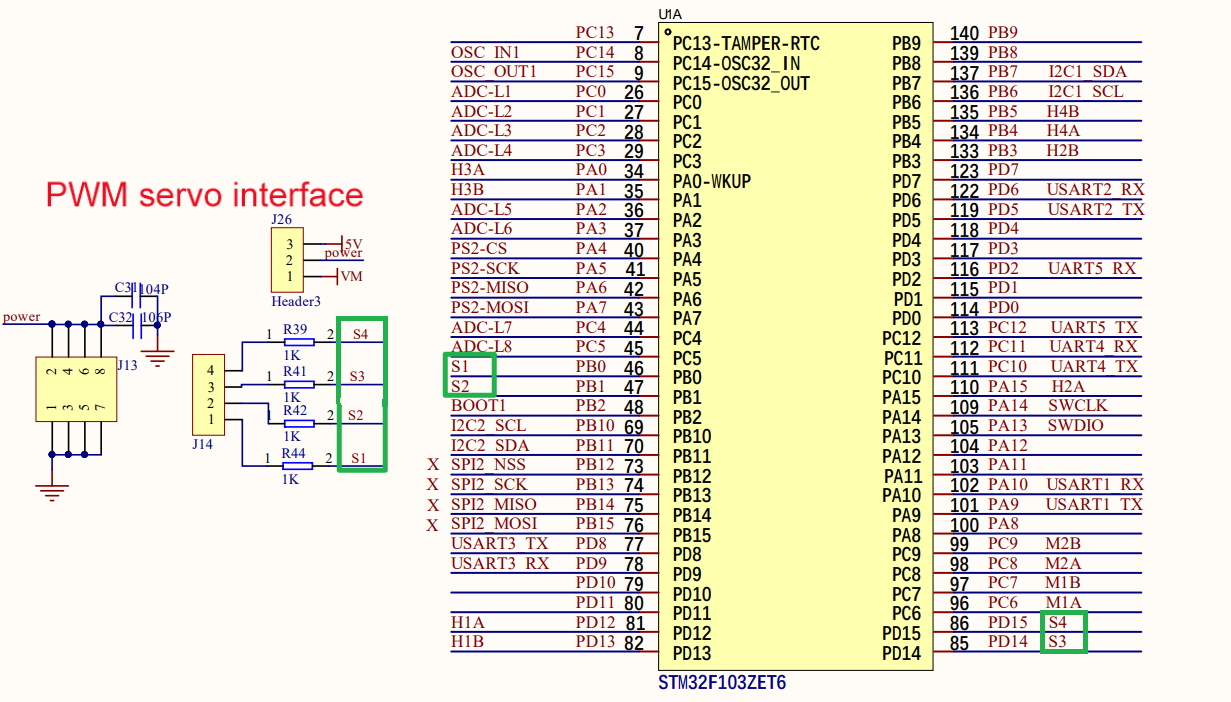This screenshot has width=1231, height=702.
Task: Click the power net label left of J13
Action: 21,317
